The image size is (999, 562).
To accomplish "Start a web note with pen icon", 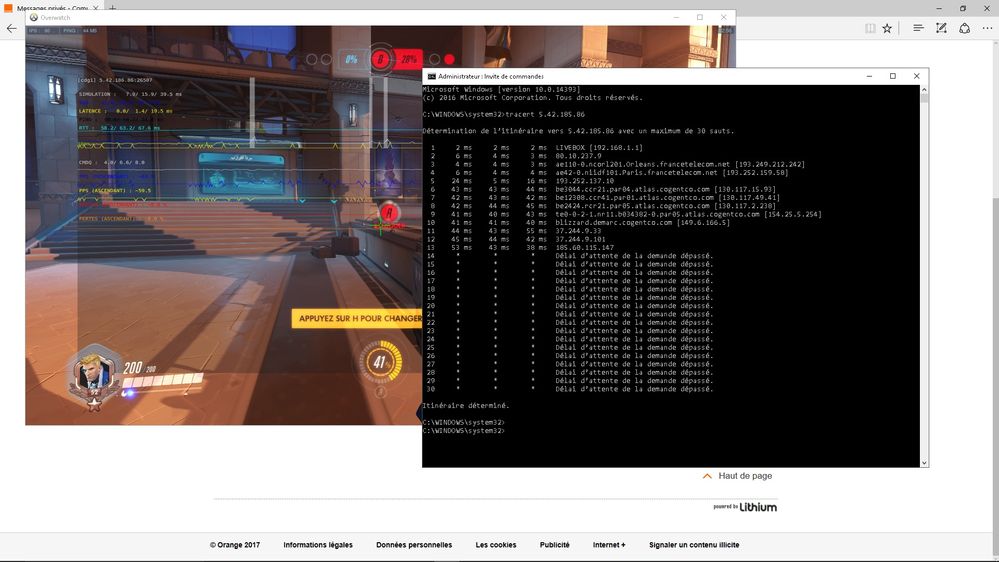I will (941, 28).
